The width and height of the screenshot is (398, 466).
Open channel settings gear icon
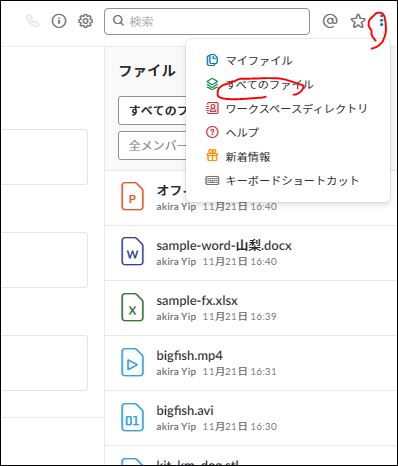point(85,21)
